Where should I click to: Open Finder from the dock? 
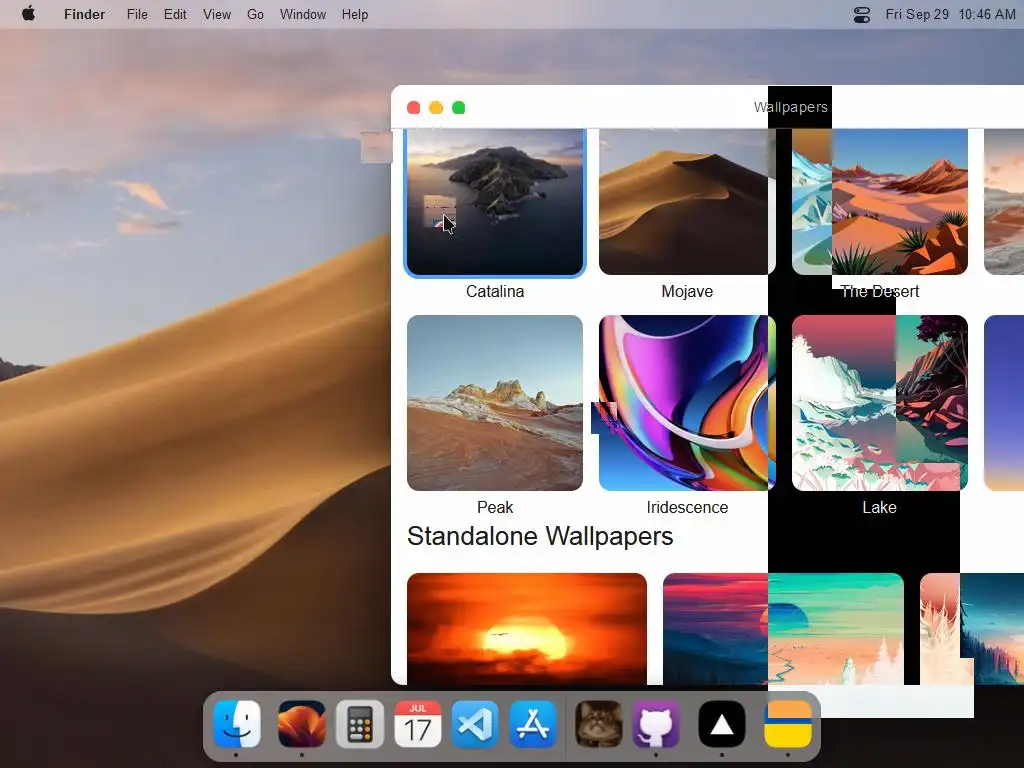[236, 724]
